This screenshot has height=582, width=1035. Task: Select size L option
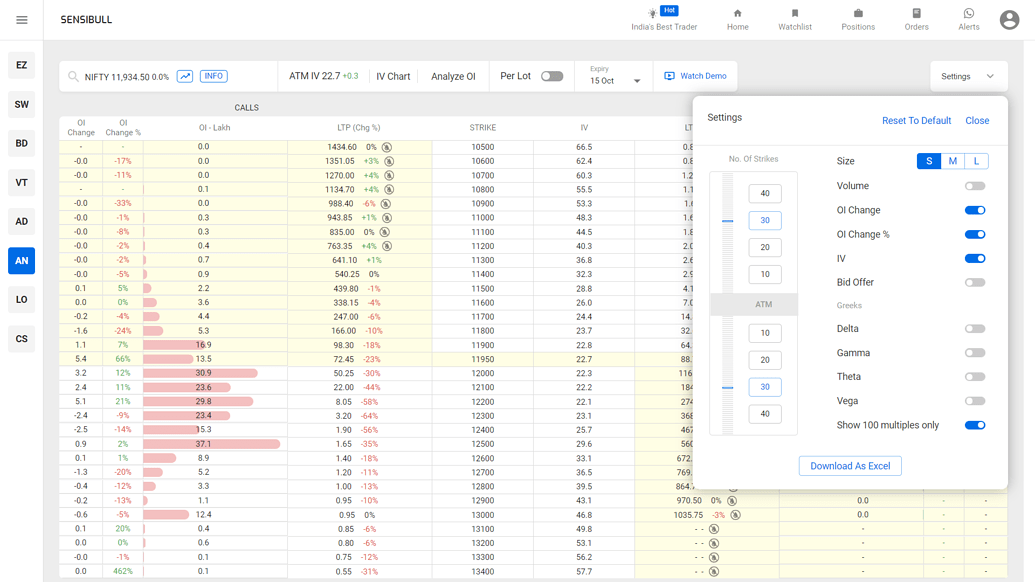976,161
